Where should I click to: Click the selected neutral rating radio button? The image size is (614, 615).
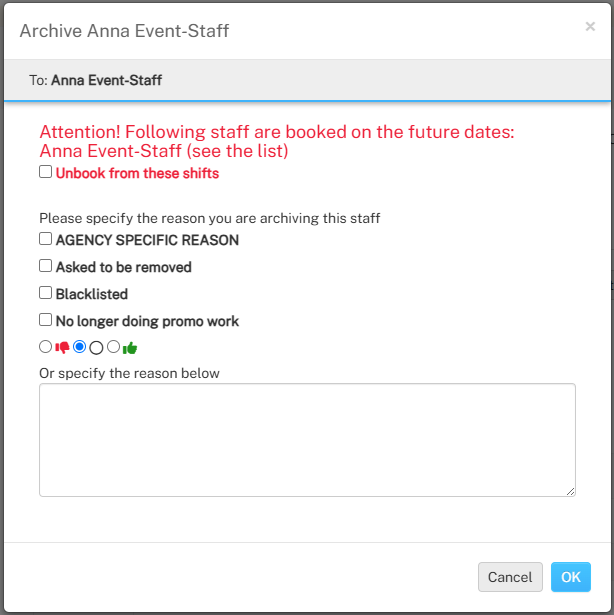click(80, 347)
